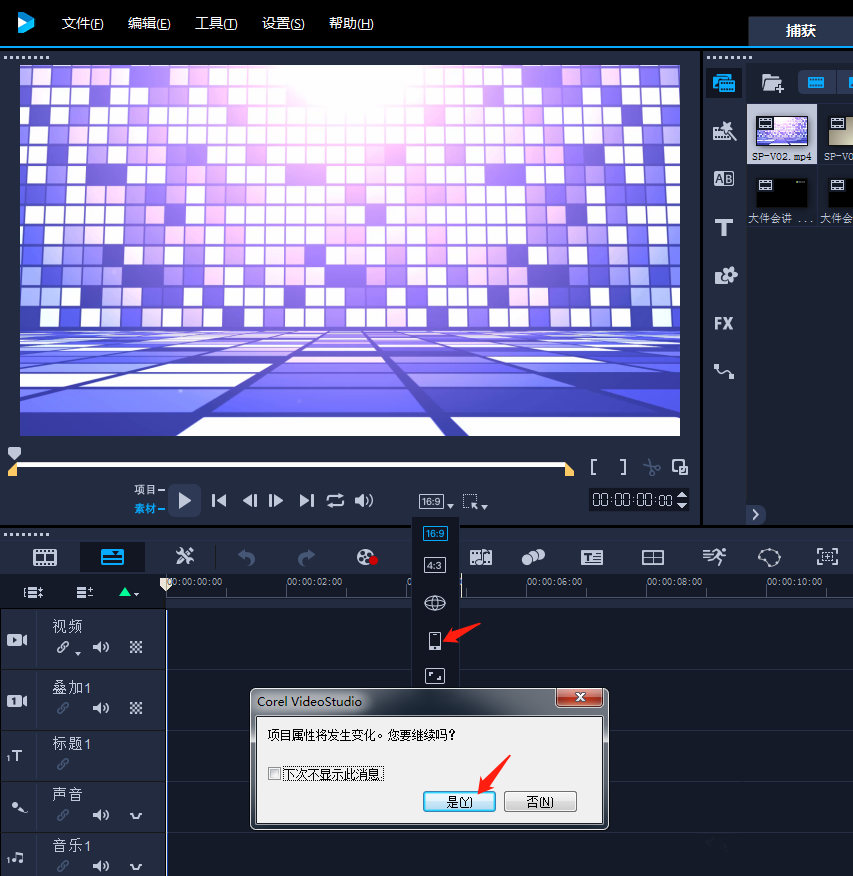Viewport: 853px width, 876px height.
Task: Expand the aspect ratio 16:9 dropdown
Action: (437, 501)
